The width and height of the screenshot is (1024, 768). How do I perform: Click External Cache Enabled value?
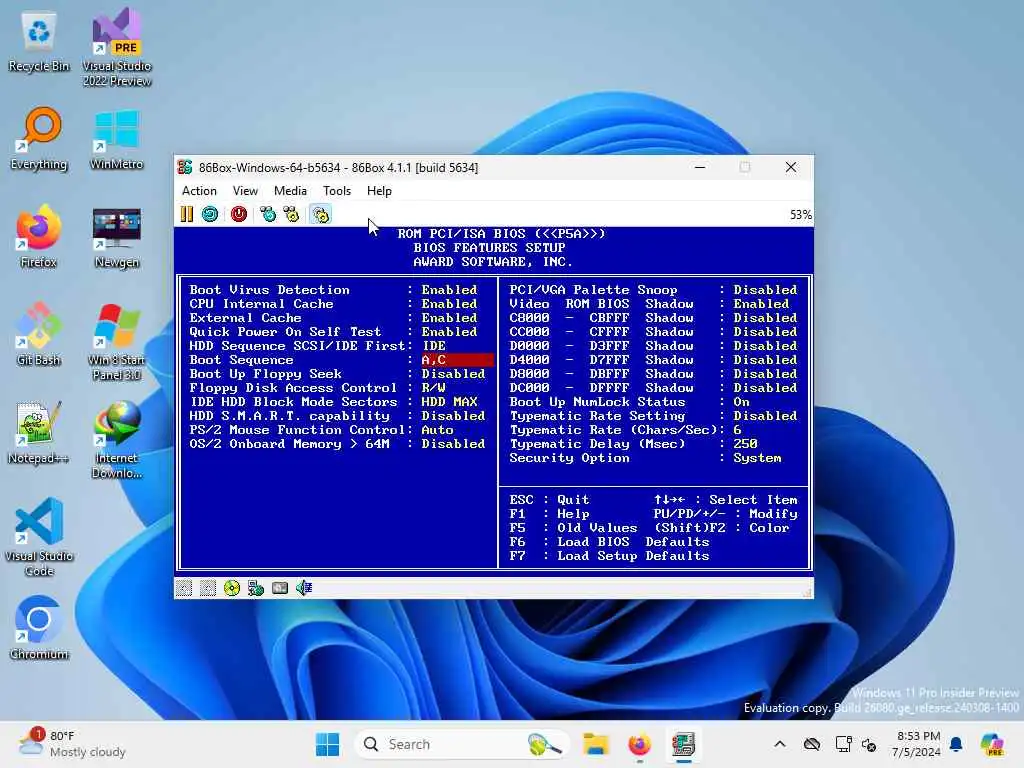[449, 318]
